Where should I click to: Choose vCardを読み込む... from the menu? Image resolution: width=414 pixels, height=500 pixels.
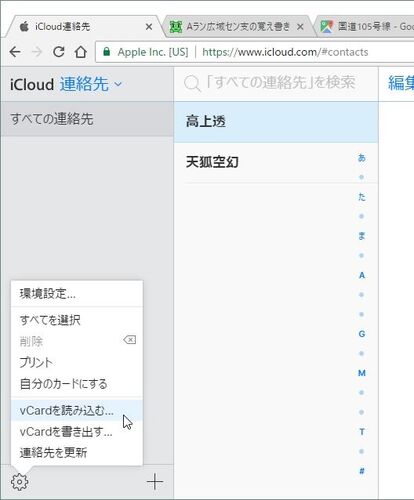(x=77, y=410)
